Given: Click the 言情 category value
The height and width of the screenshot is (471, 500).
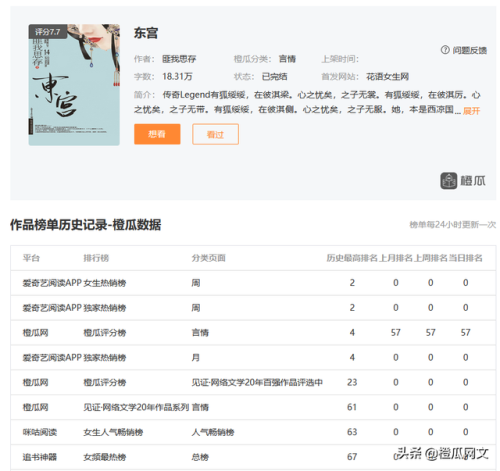Looking at the screenshot, I should pos(287,59).
